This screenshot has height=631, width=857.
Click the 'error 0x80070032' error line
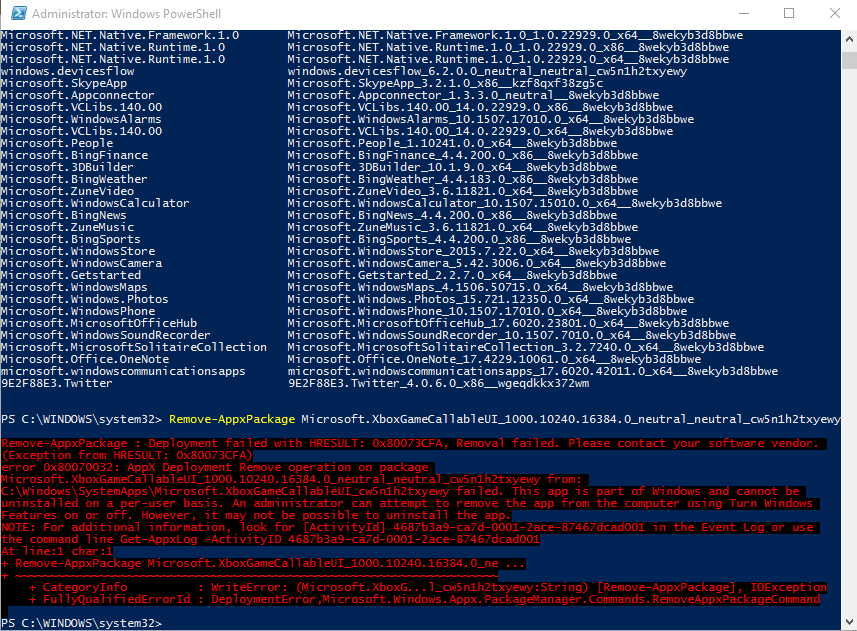click(x=215, y=467)
